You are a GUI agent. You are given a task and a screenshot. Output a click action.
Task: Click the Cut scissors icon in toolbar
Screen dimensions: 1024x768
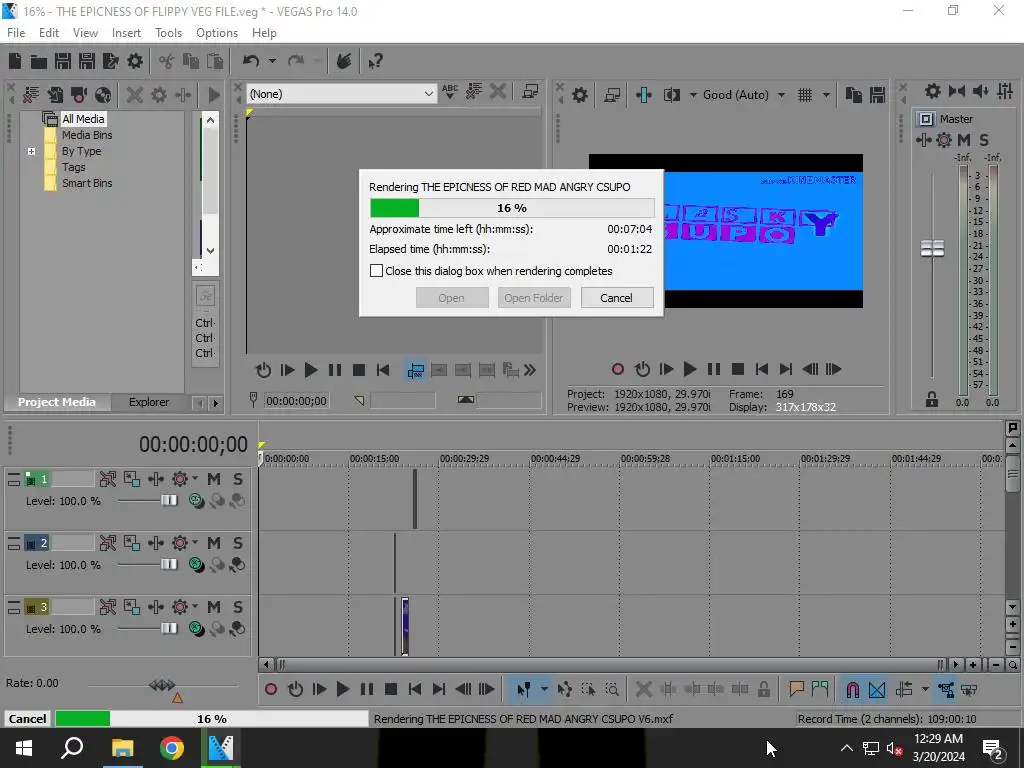click(167, 61)
